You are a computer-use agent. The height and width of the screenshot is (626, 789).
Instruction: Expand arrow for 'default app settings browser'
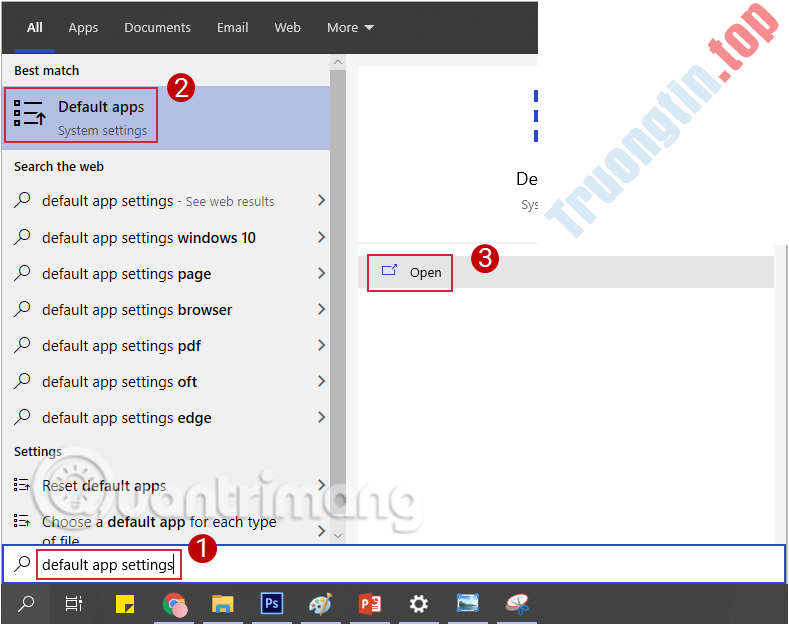(321, 309)
